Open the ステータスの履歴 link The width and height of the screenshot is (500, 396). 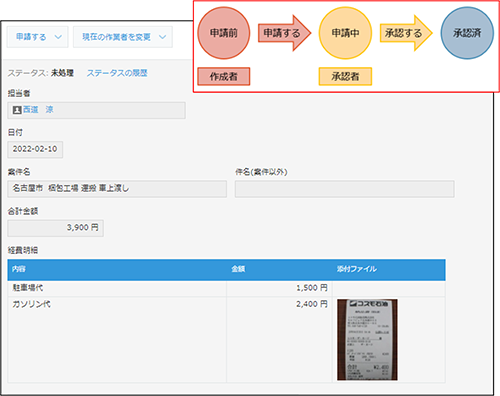[117, 73]
